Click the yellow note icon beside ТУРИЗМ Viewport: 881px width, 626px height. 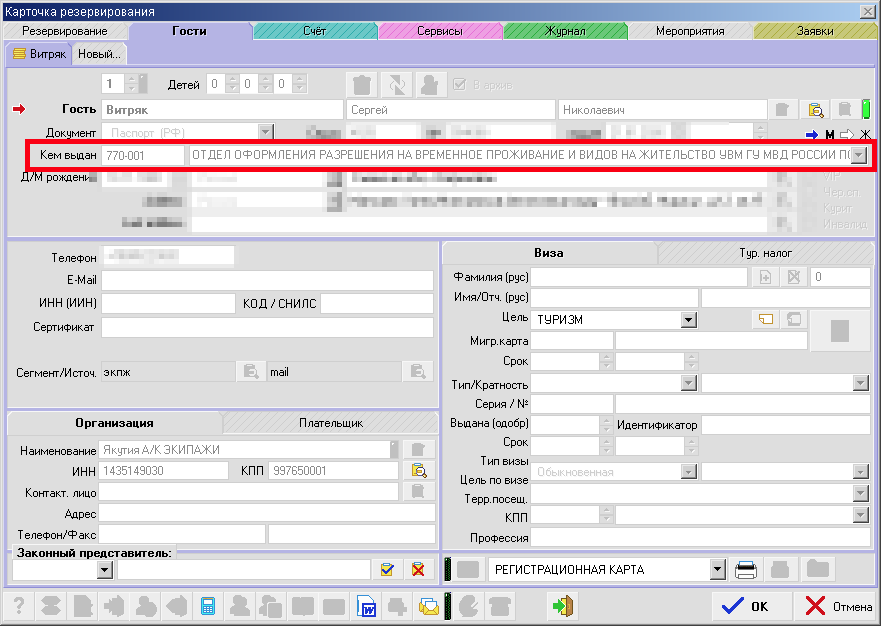[x=766, y=320]
